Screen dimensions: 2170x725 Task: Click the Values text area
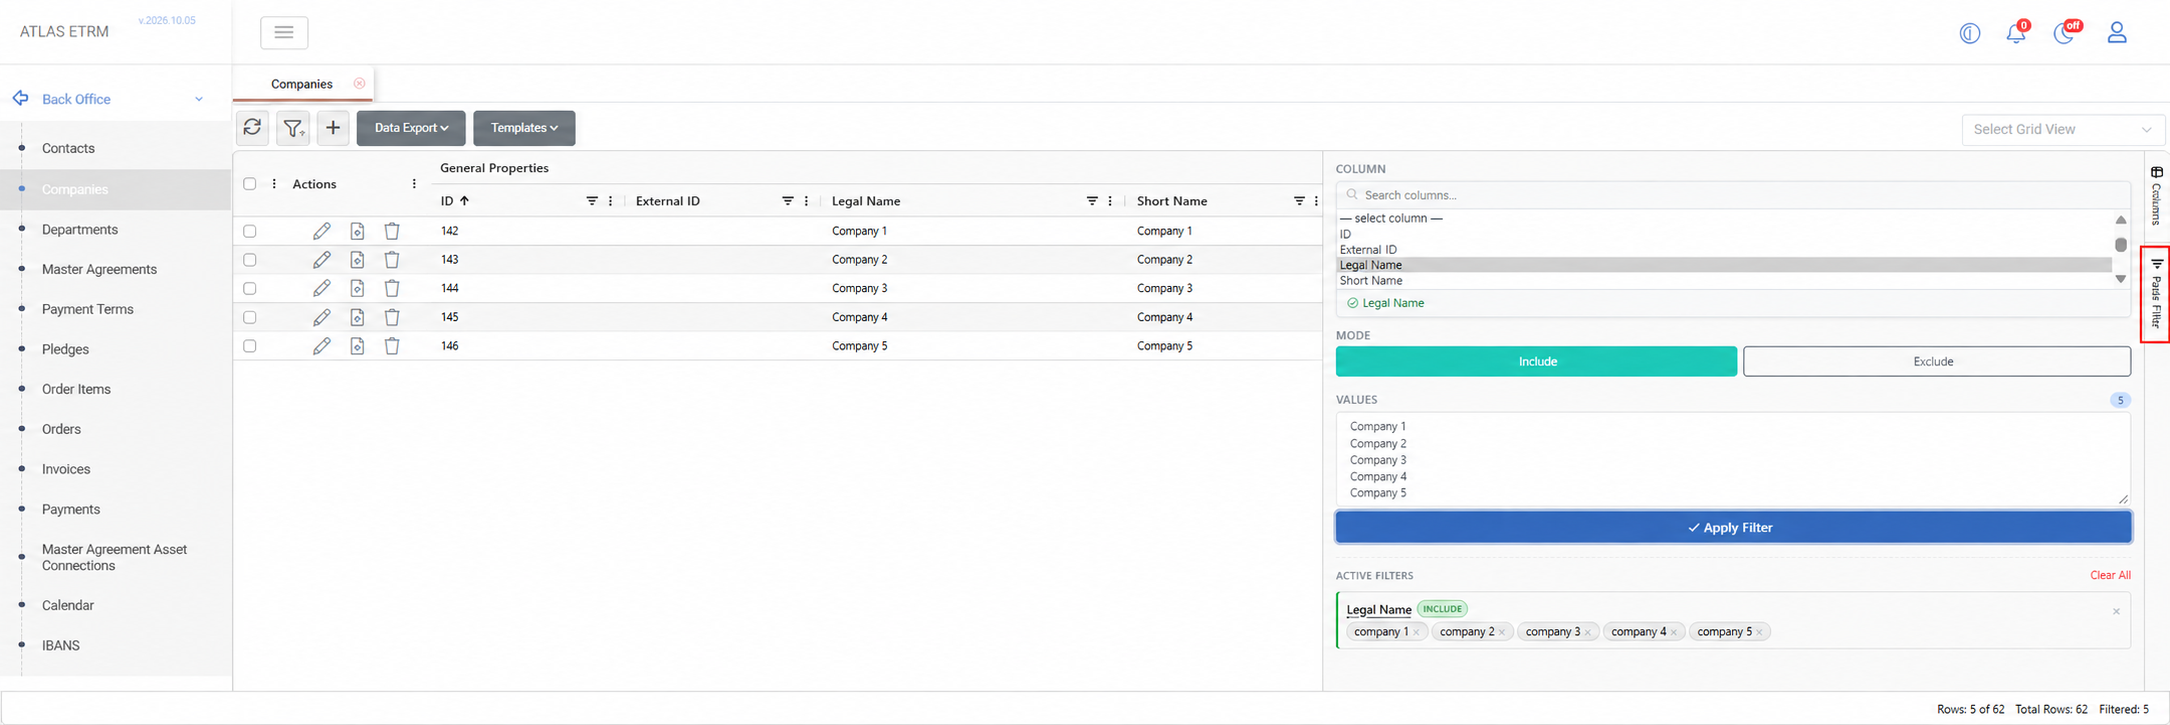[1733, 459]
